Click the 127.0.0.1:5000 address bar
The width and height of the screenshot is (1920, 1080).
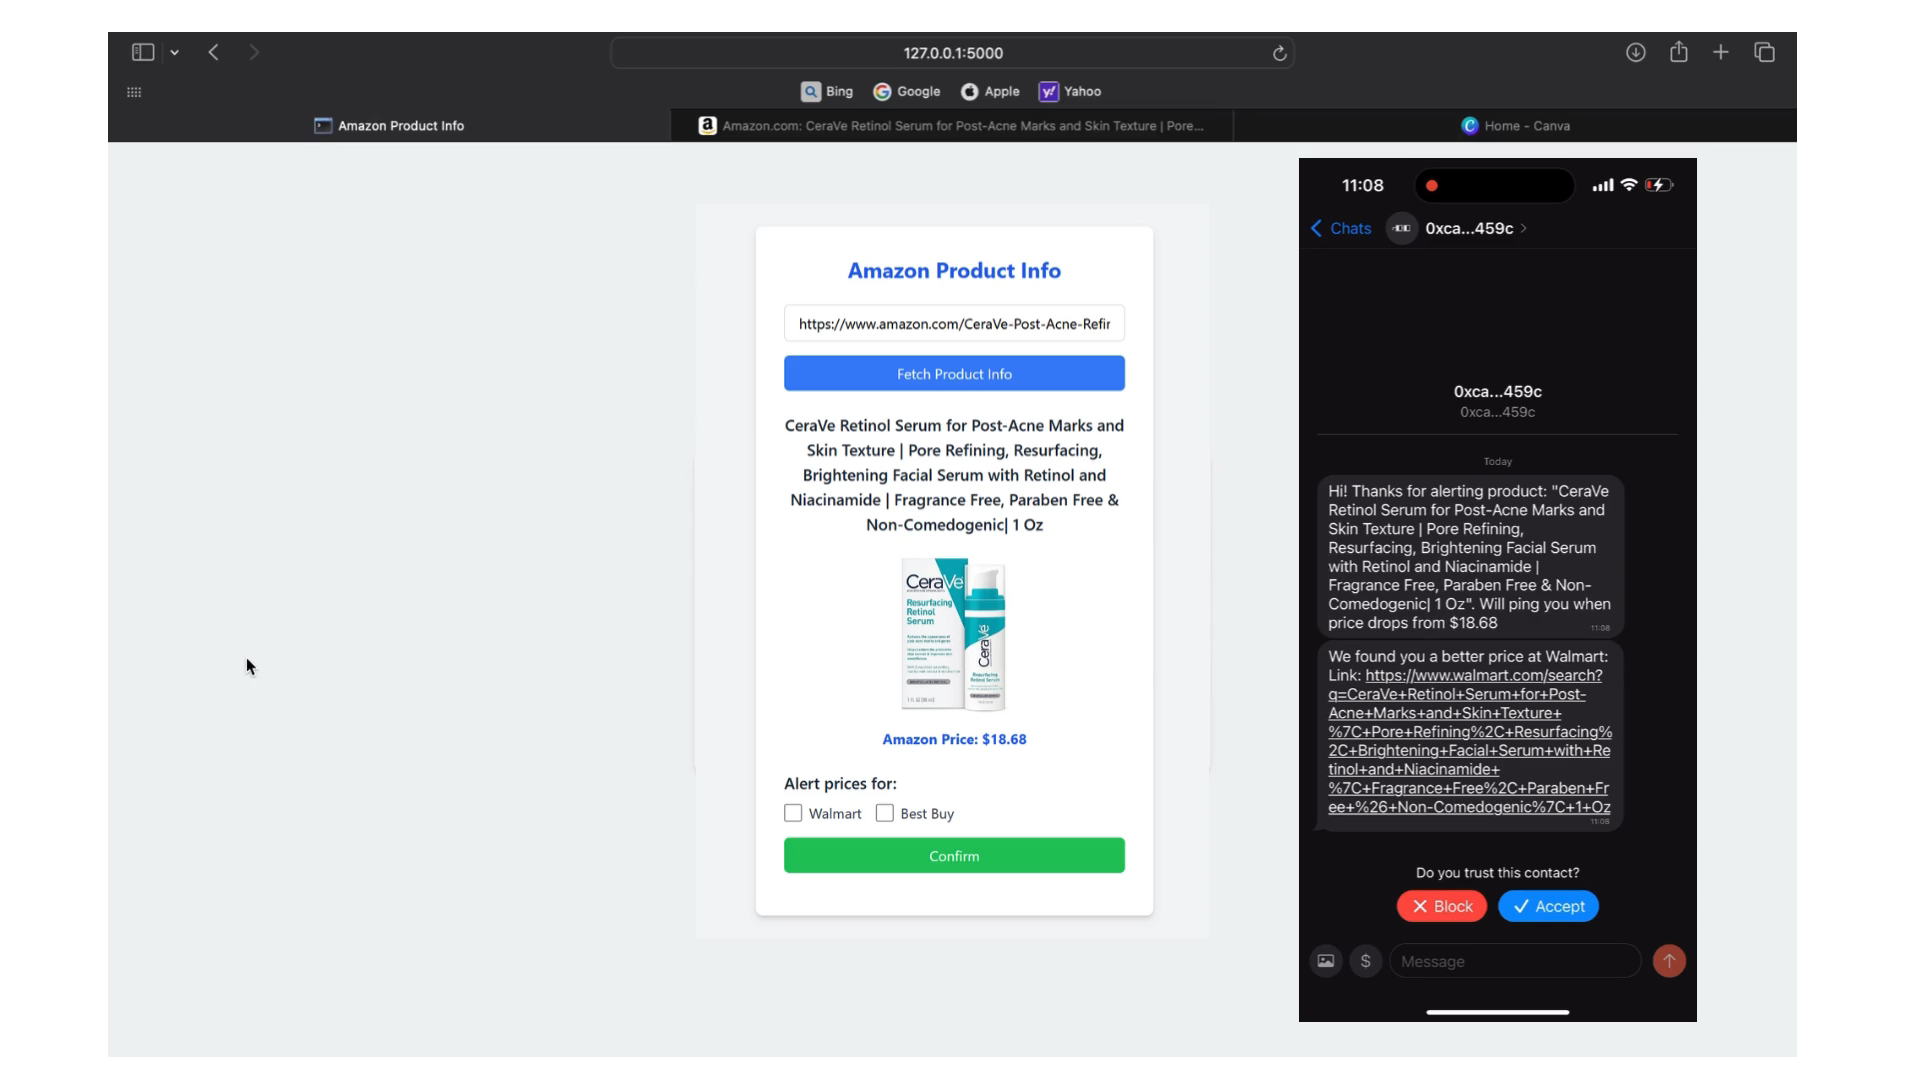[x=953, y=53]
